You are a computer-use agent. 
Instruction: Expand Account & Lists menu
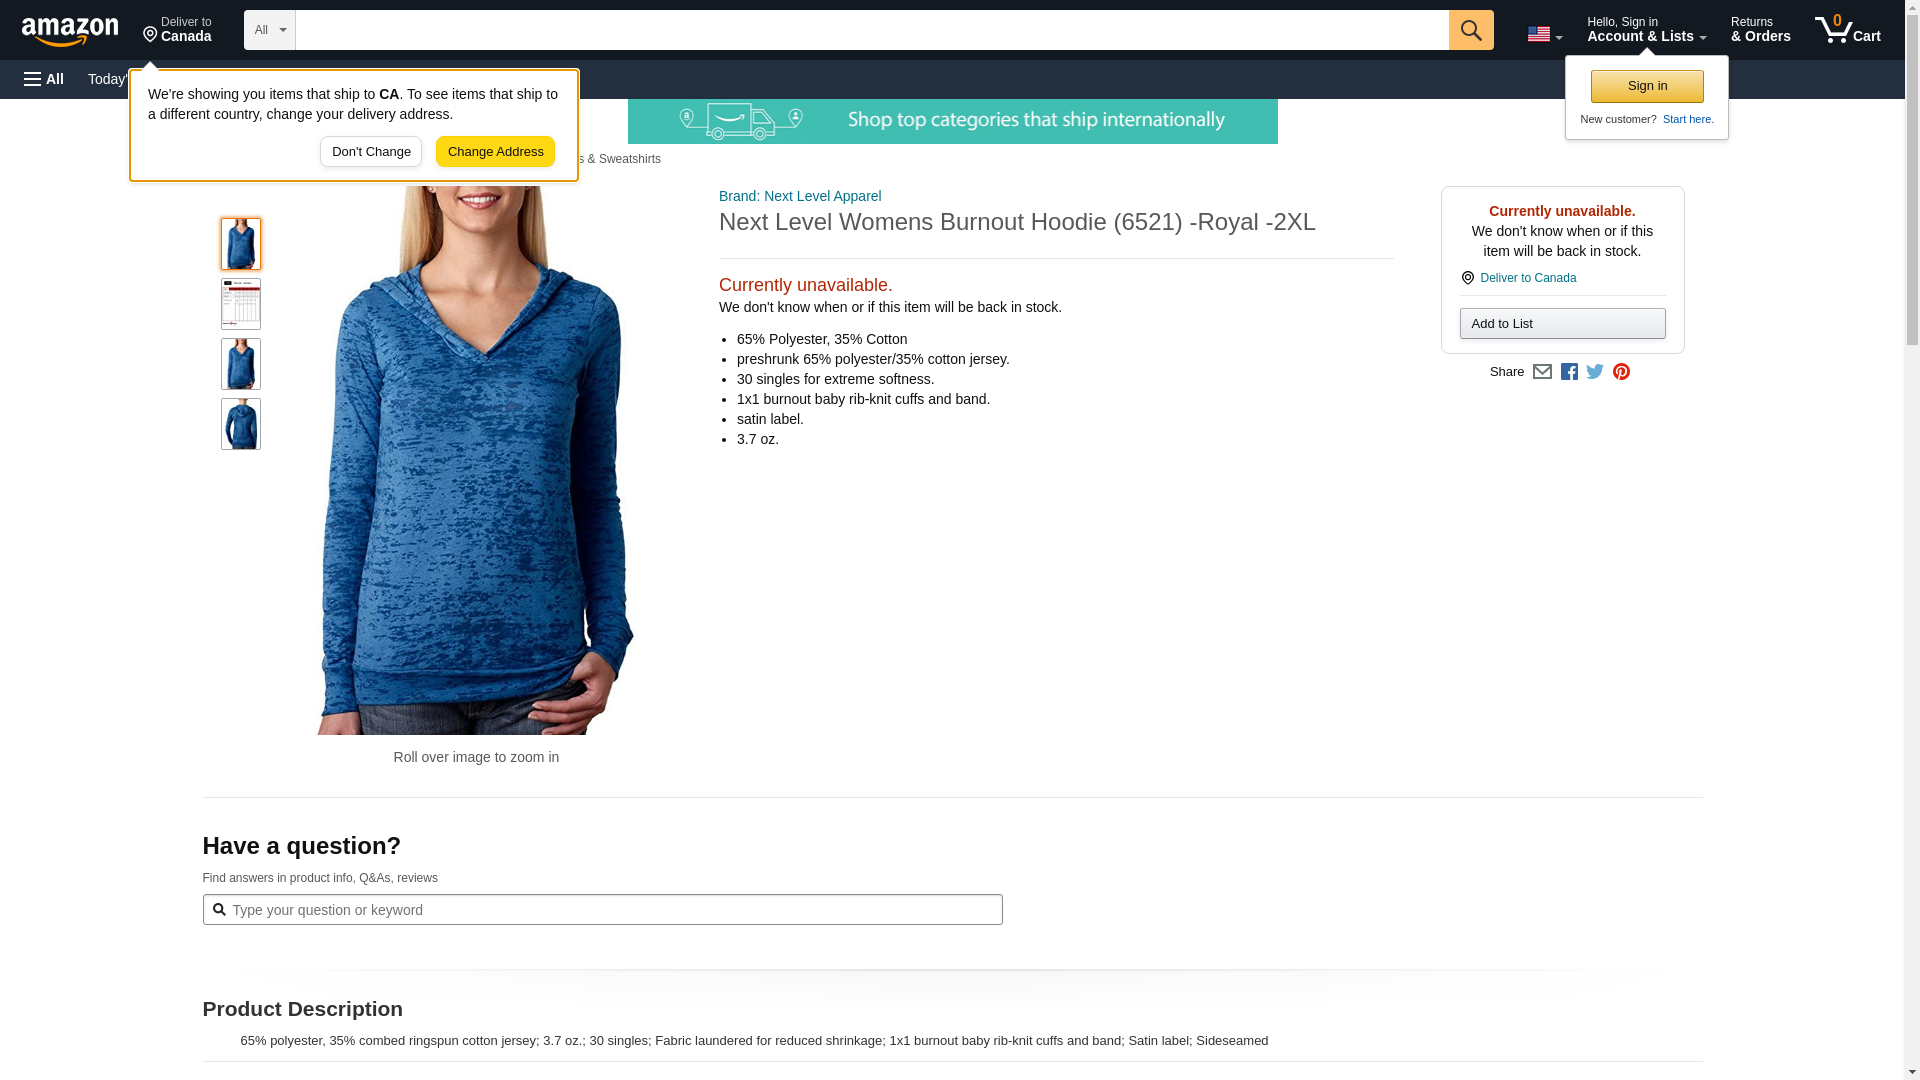coord(1646,30)
